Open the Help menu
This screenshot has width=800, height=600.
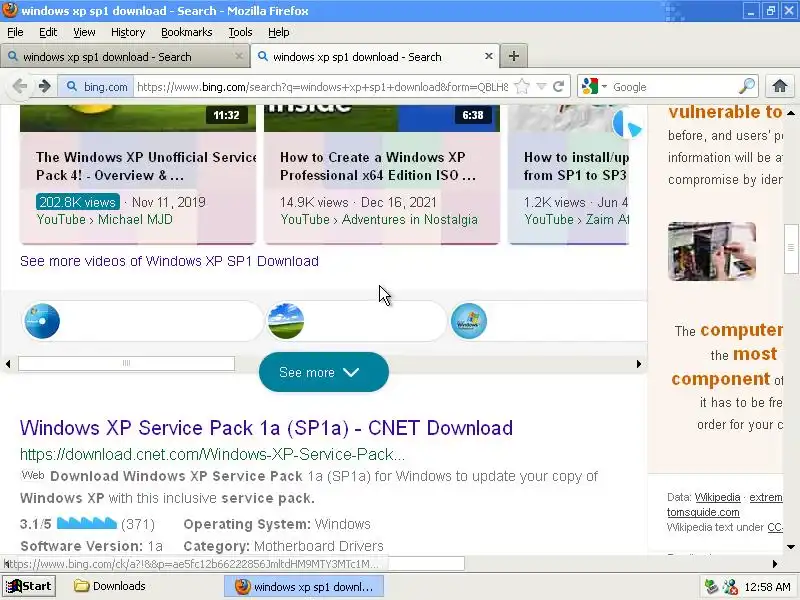pyautogui.click(x=279, y=32)
